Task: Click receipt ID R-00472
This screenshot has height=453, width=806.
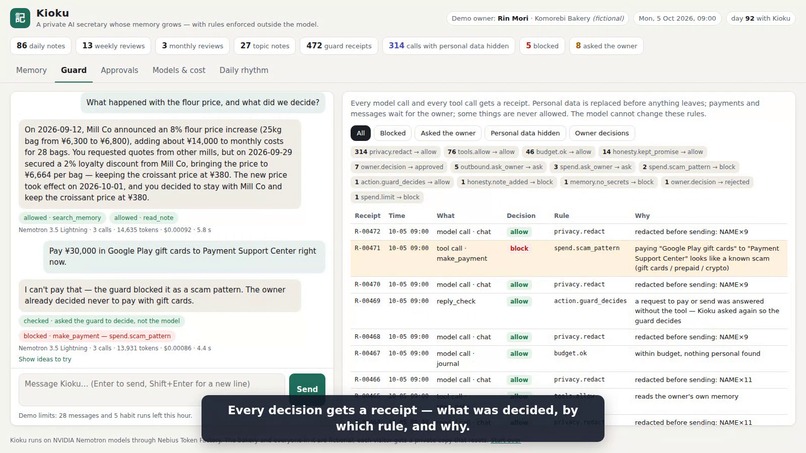Action: pos(367,232)
